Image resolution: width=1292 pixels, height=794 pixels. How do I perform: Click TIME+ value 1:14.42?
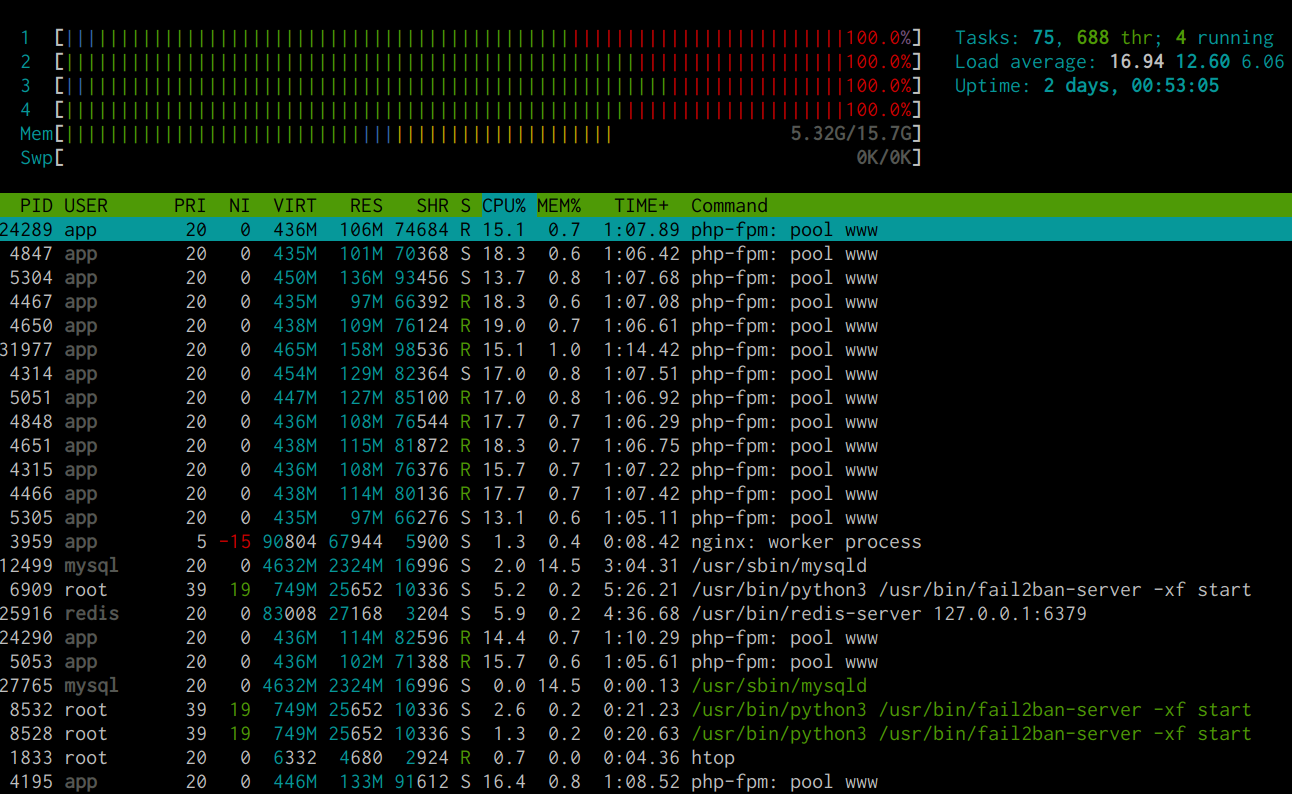[641, 350]
